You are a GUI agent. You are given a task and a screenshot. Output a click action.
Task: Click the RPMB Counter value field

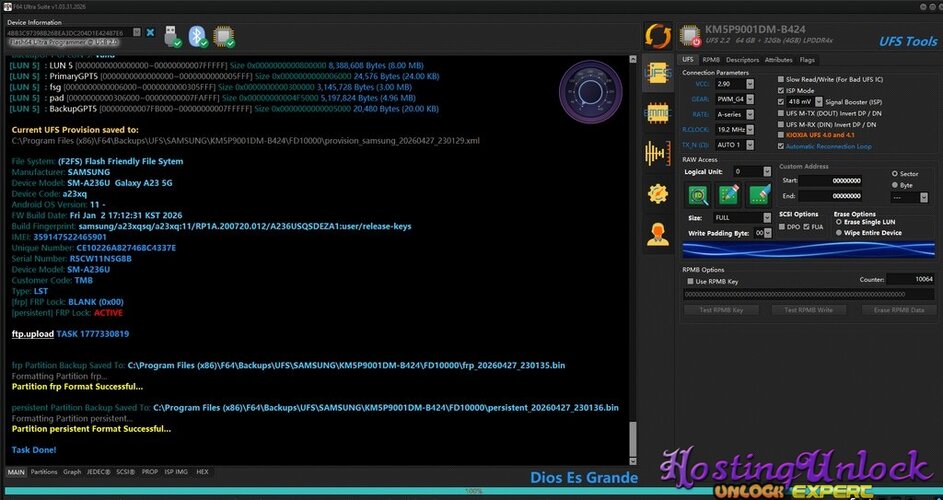[x=911, y=279]
